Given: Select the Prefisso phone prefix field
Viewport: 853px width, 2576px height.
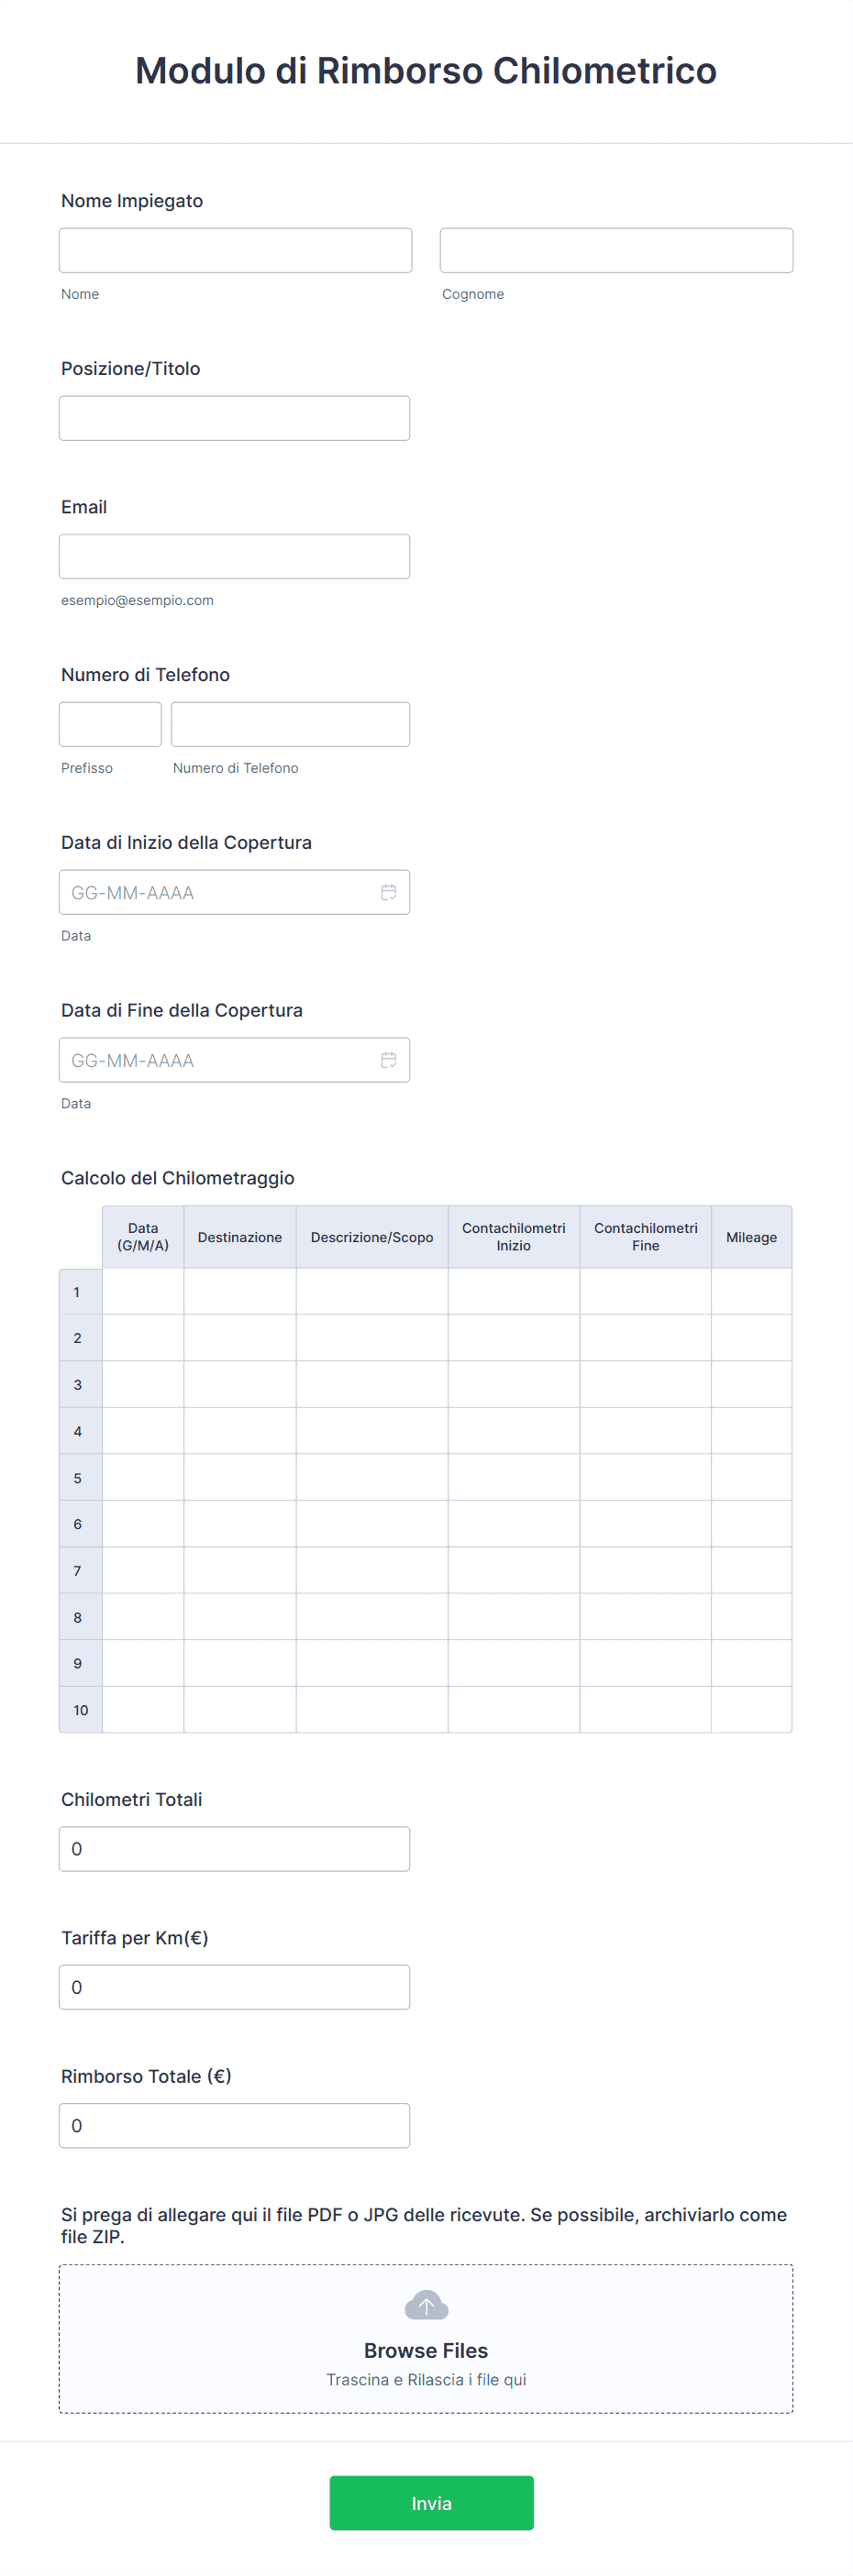Looking at the screenshot, I should pyautogui.click(x=110, y=724).
